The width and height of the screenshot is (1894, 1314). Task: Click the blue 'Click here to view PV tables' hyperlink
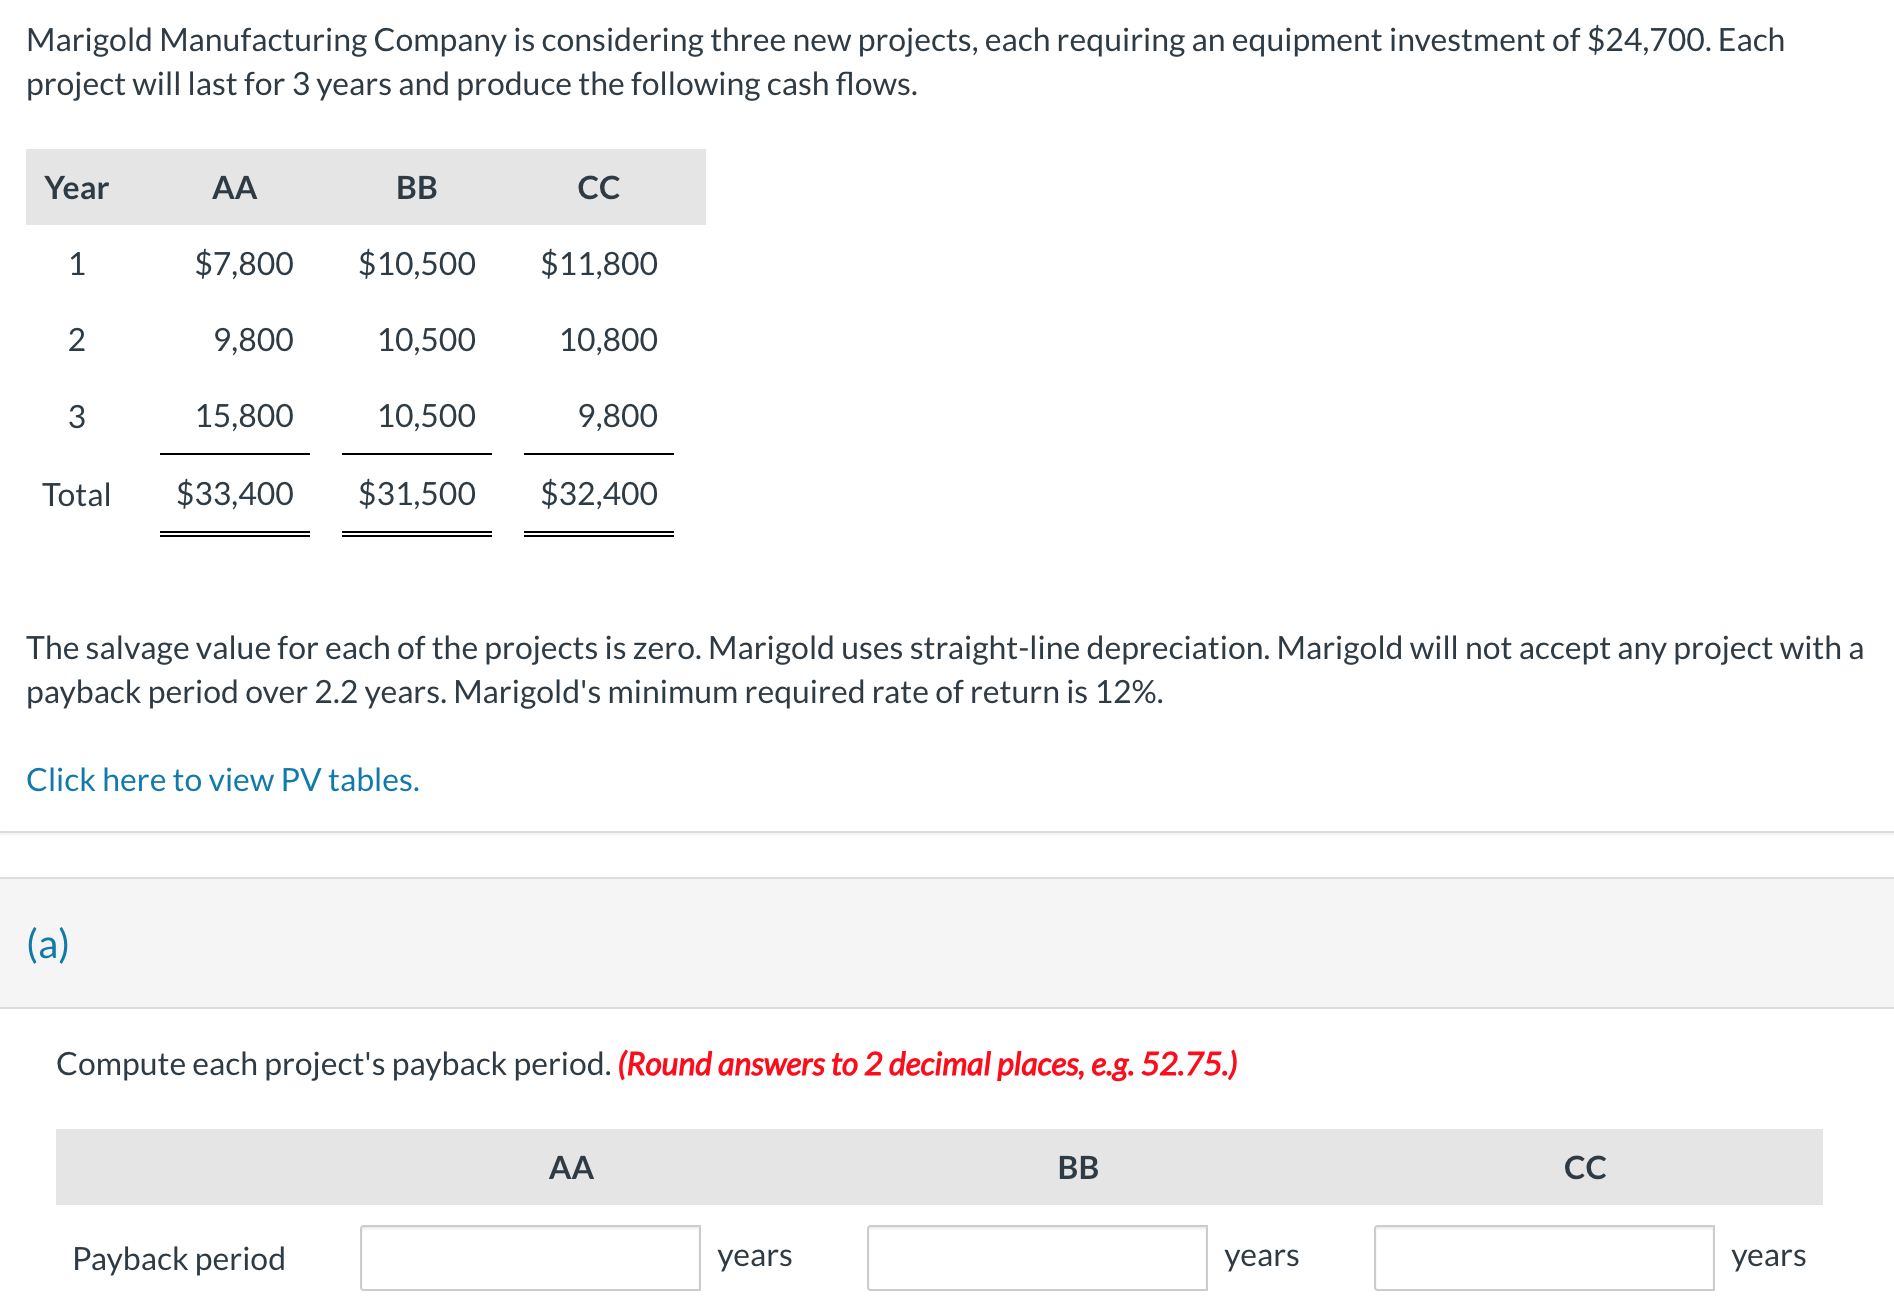coord(222,779)
